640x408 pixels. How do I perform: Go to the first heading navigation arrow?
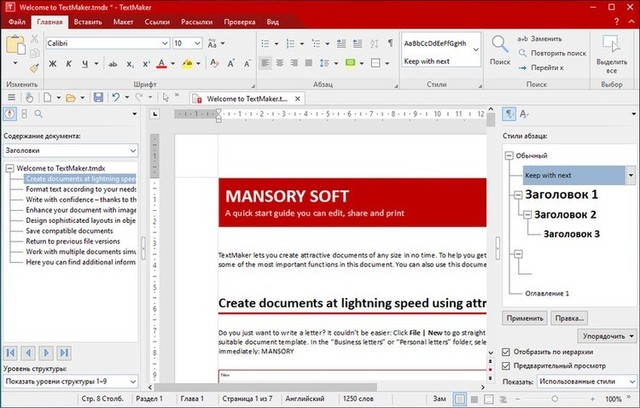[x=11, y=353]
